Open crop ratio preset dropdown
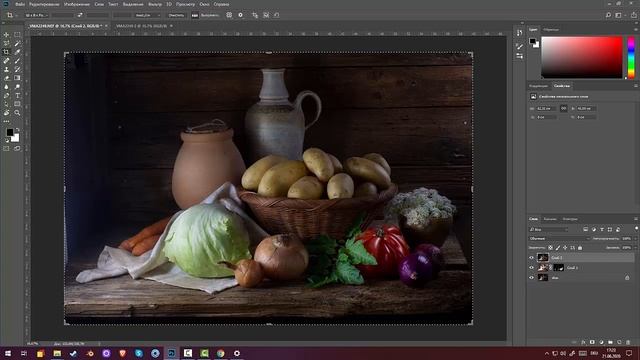 36,15
